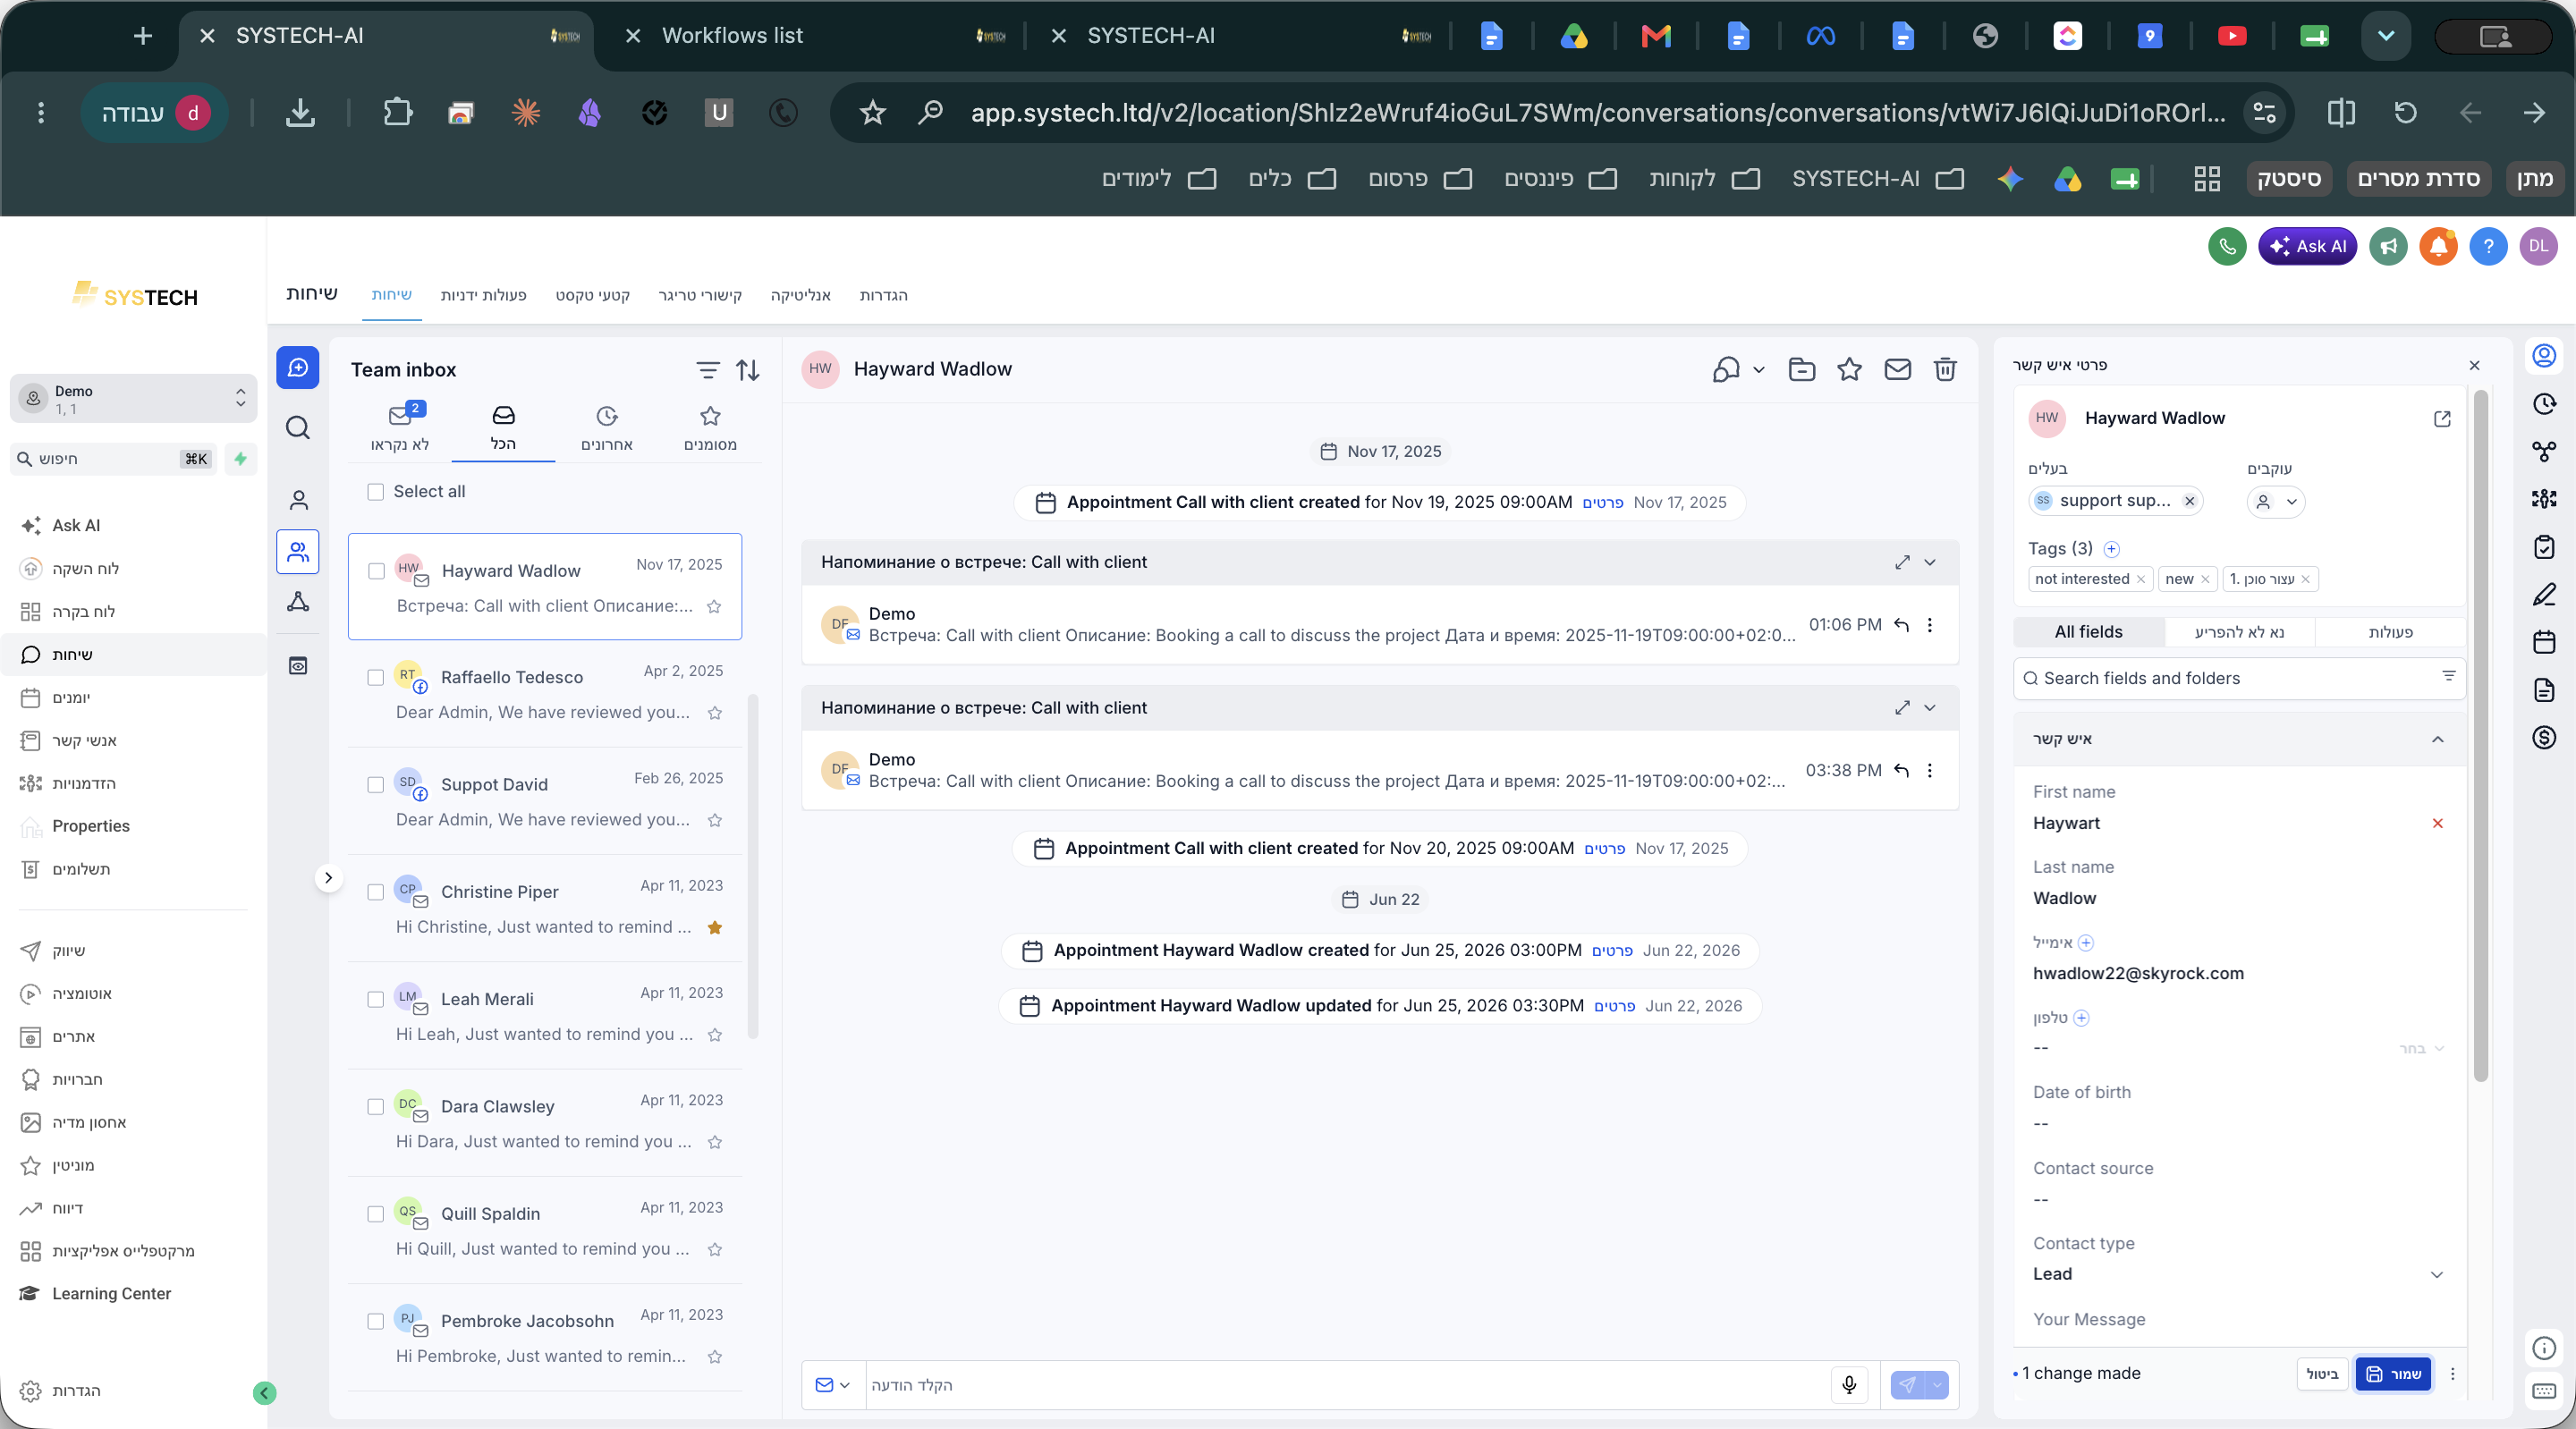Click the microphone voice input icon
The width and height of the screenshot is (2576, 1429).
tap(1849, 1385)
